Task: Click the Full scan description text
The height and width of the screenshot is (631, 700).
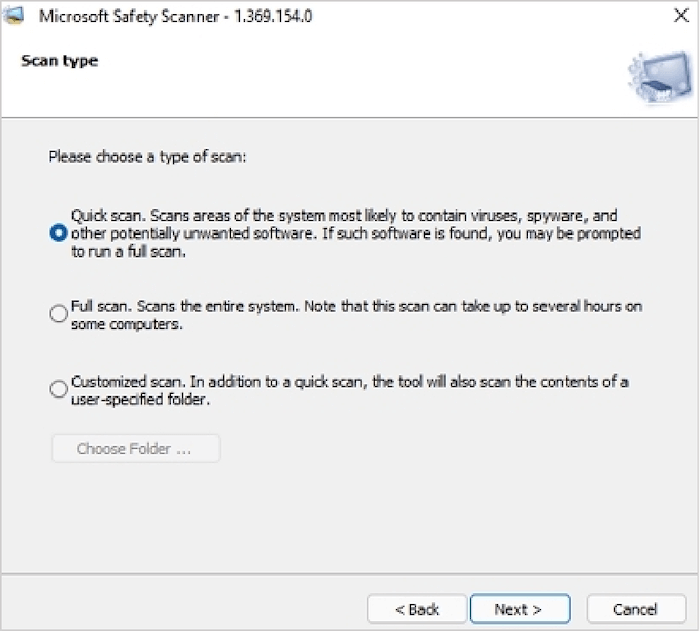Action: tap(350, 314)
